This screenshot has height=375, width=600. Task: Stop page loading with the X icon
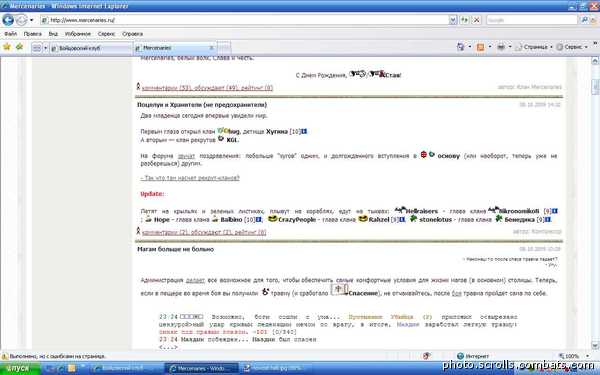tap(476, 20)
